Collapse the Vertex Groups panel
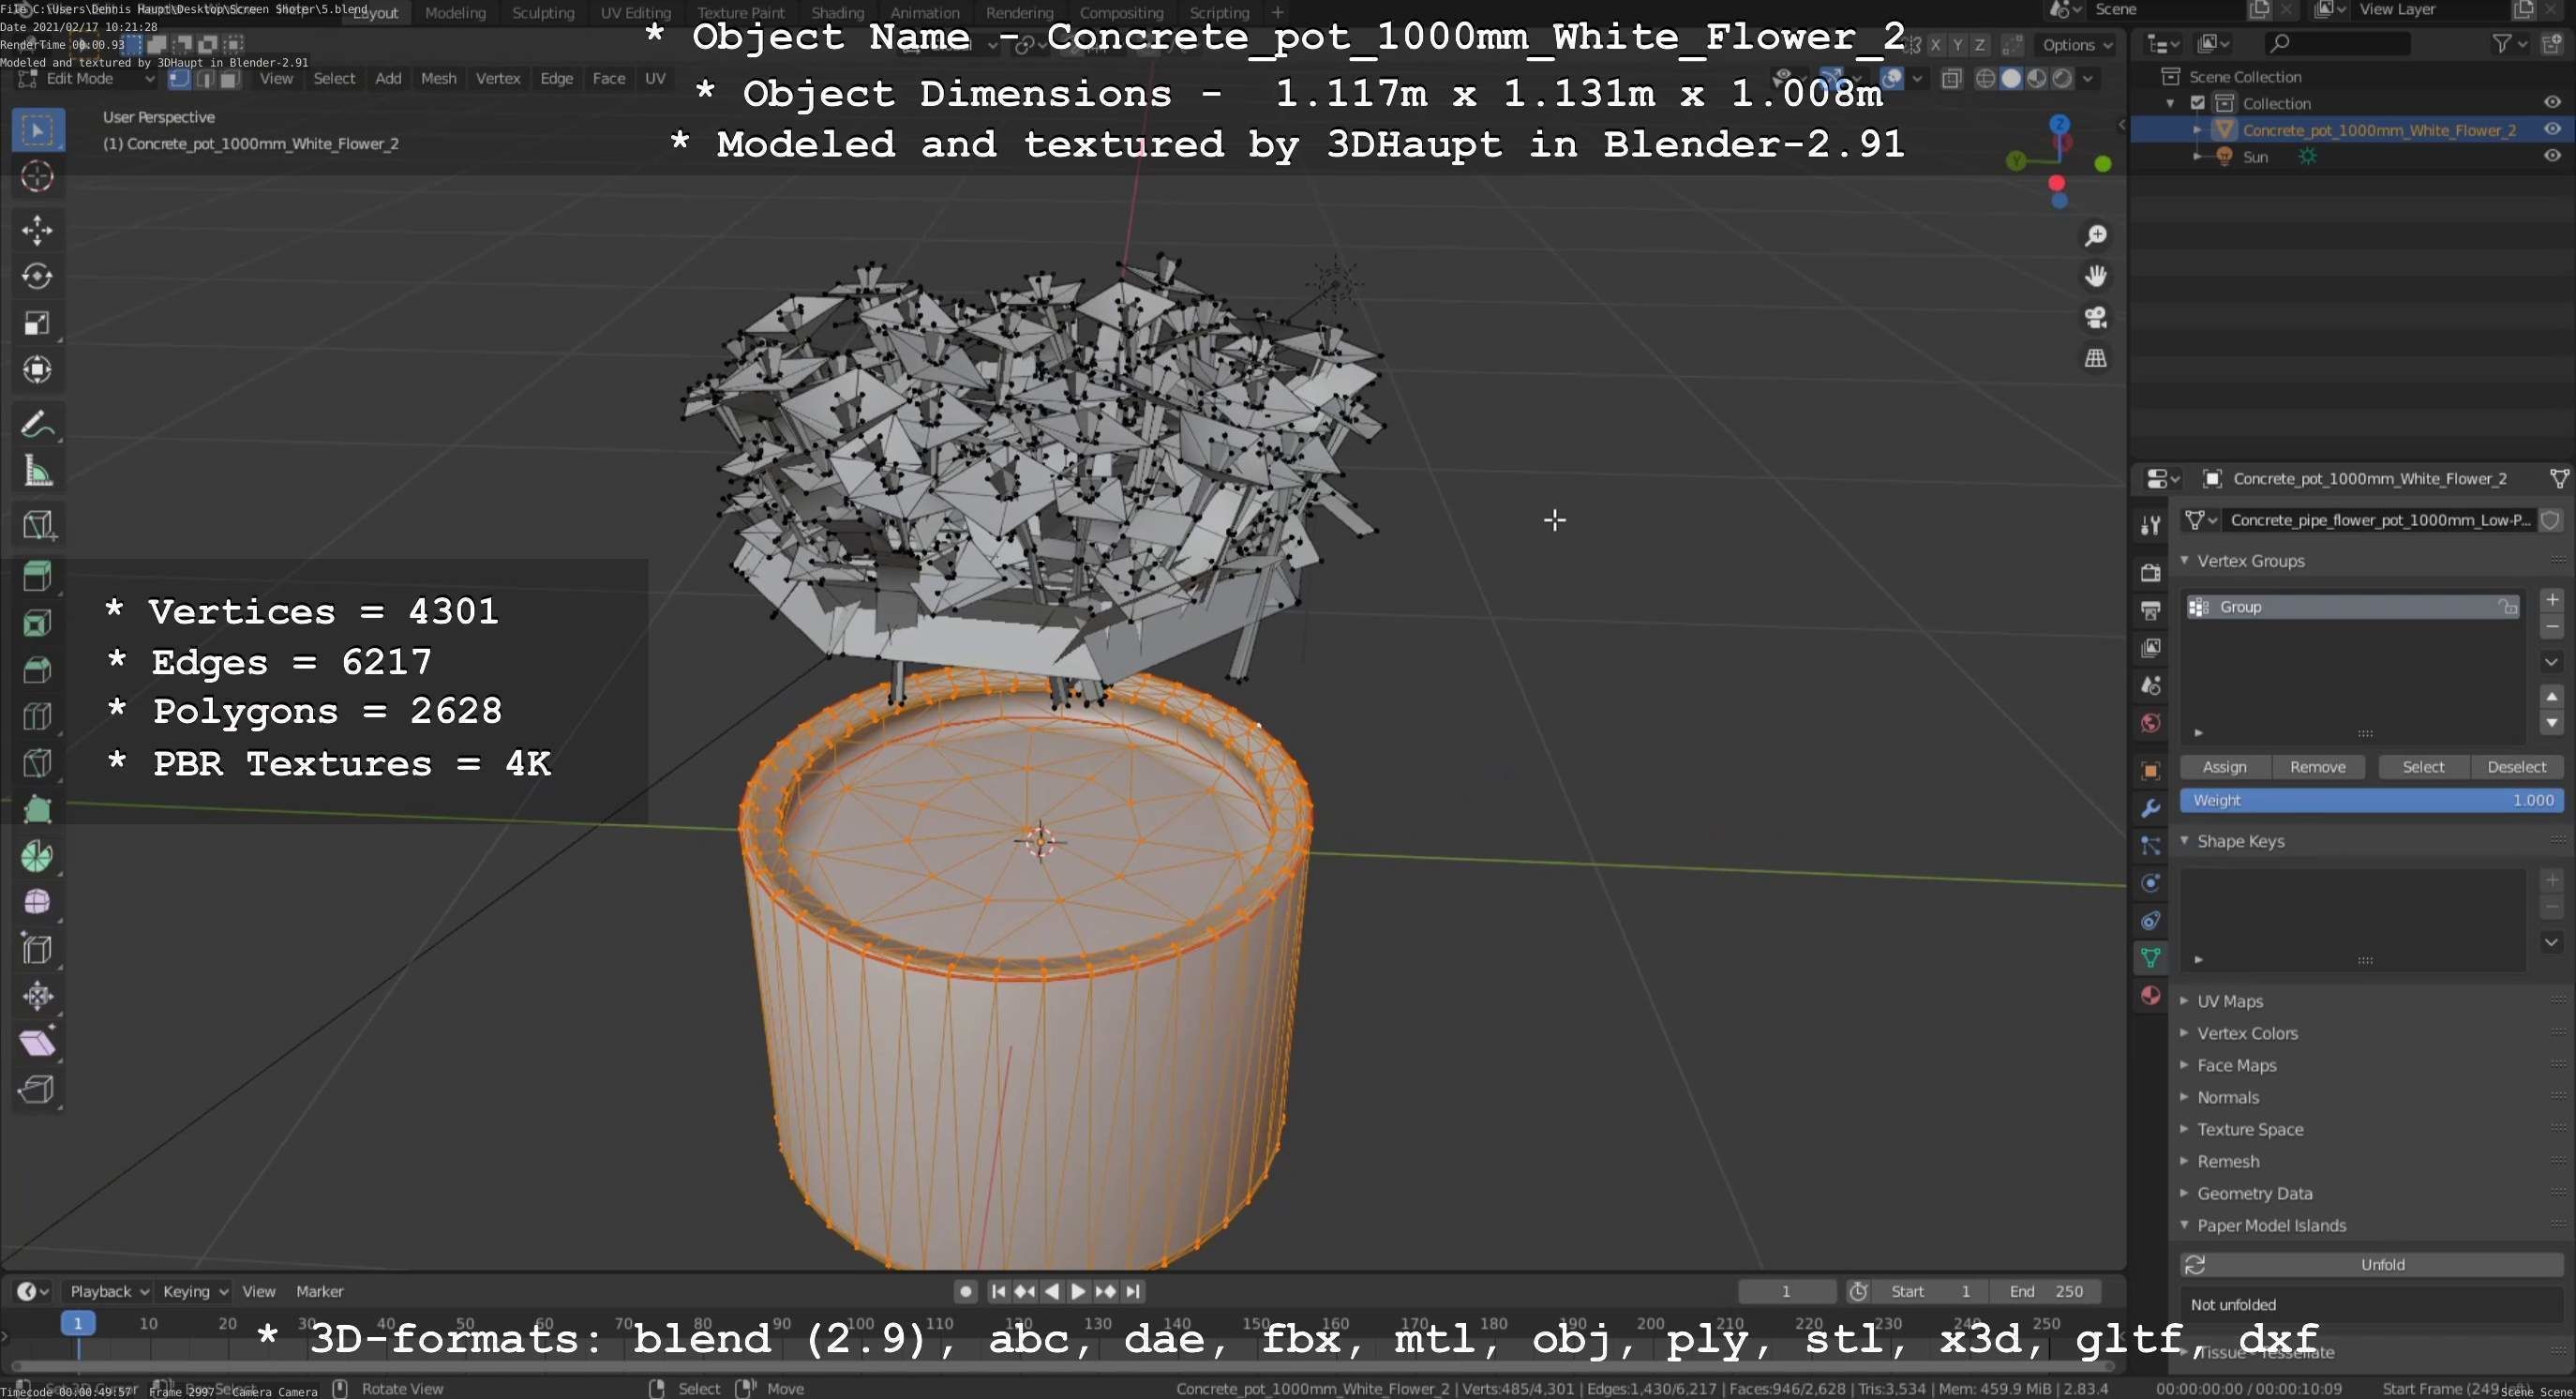Screen dimensions: 2576x1399 pyautogui.click(x=2185, y=561)
